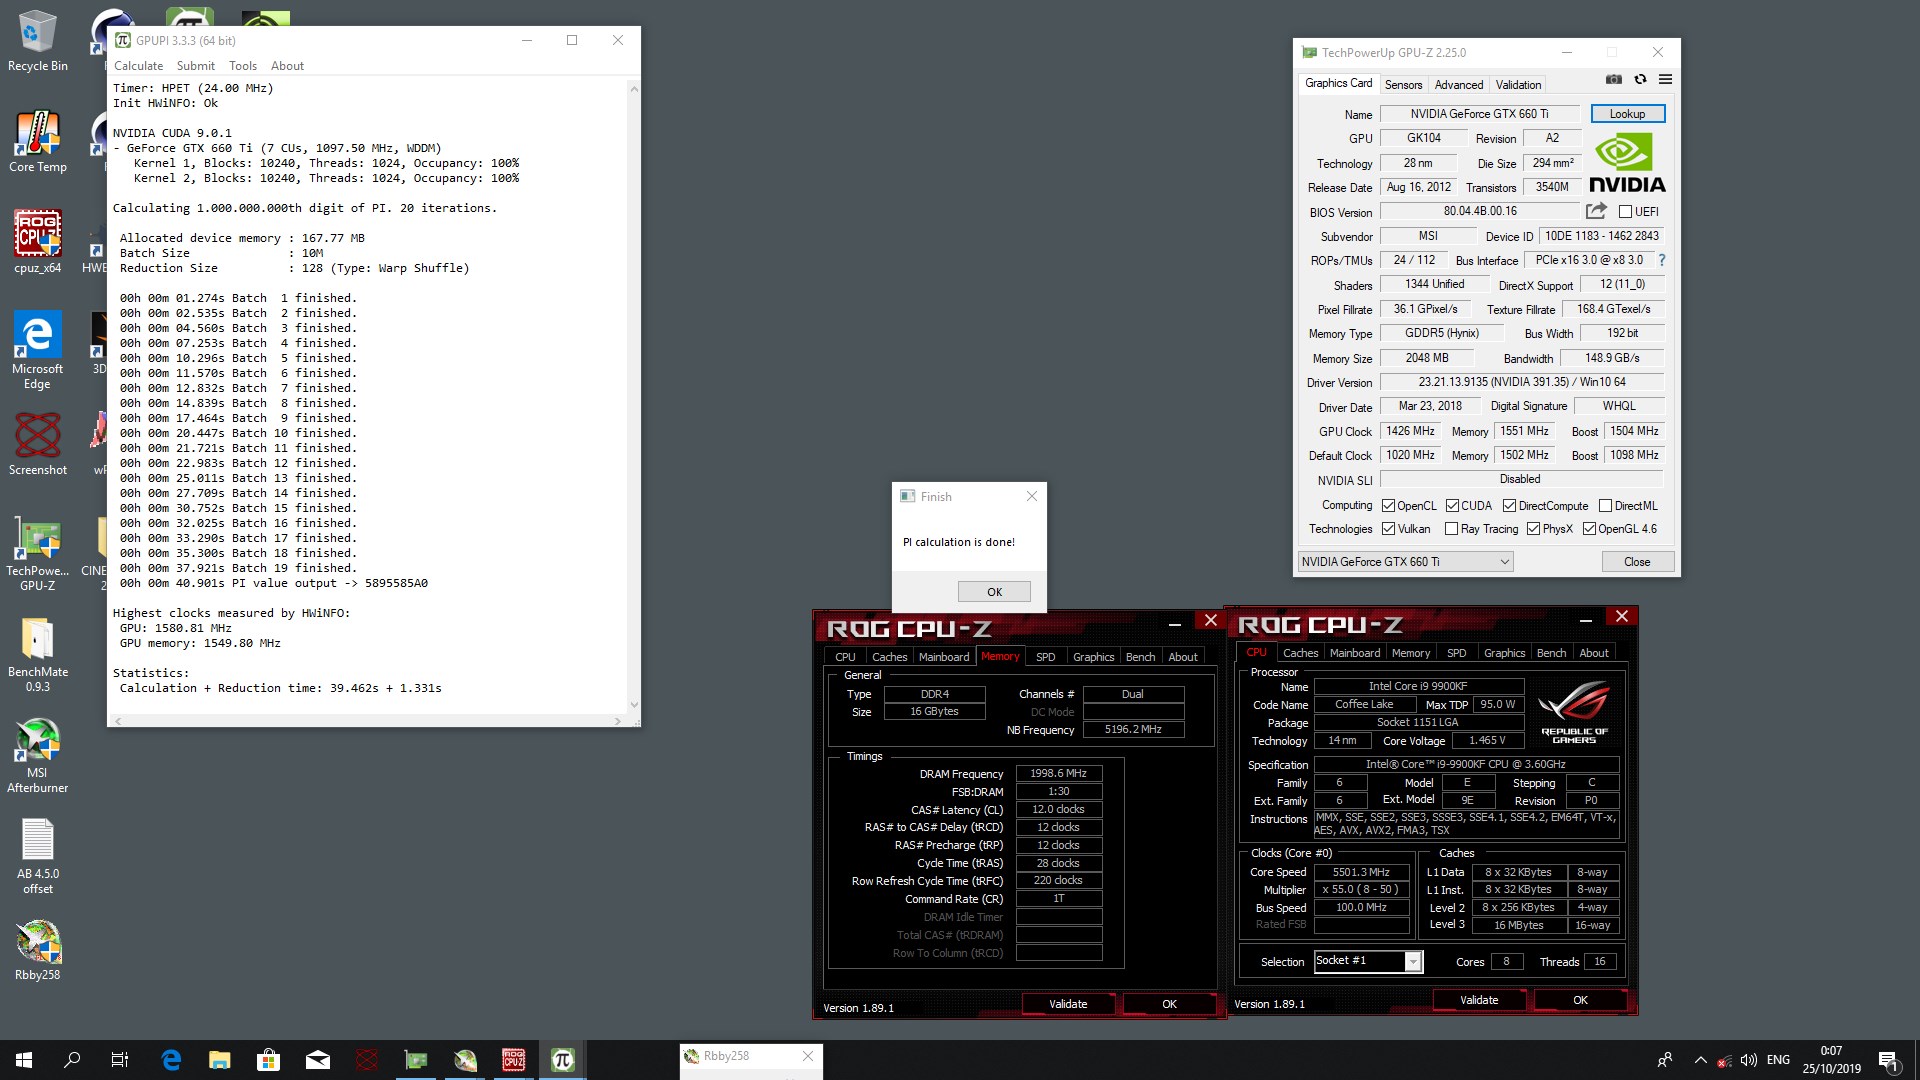Click the ENG language indicator
The height and width of the screenshot is (1080, 1920).
click(1778, 1060)
